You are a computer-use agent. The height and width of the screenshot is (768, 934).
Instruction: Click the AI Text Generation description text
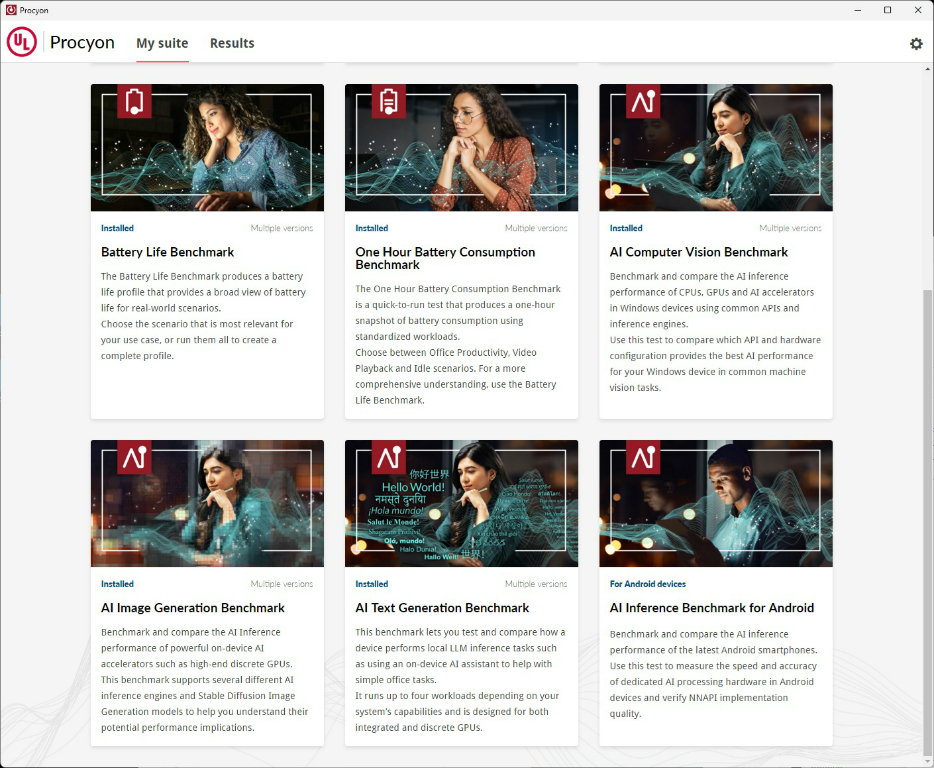[460, 680]
